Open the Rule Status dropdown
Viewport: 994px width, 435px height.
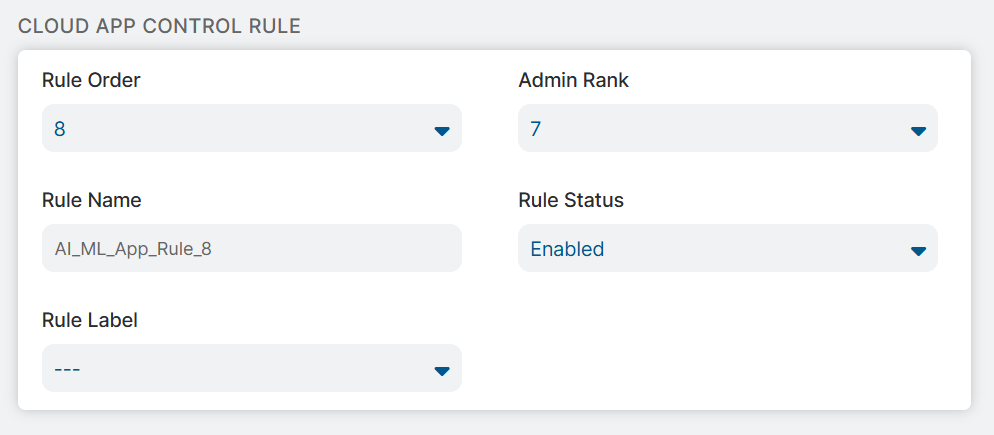[x=727, y=249]
